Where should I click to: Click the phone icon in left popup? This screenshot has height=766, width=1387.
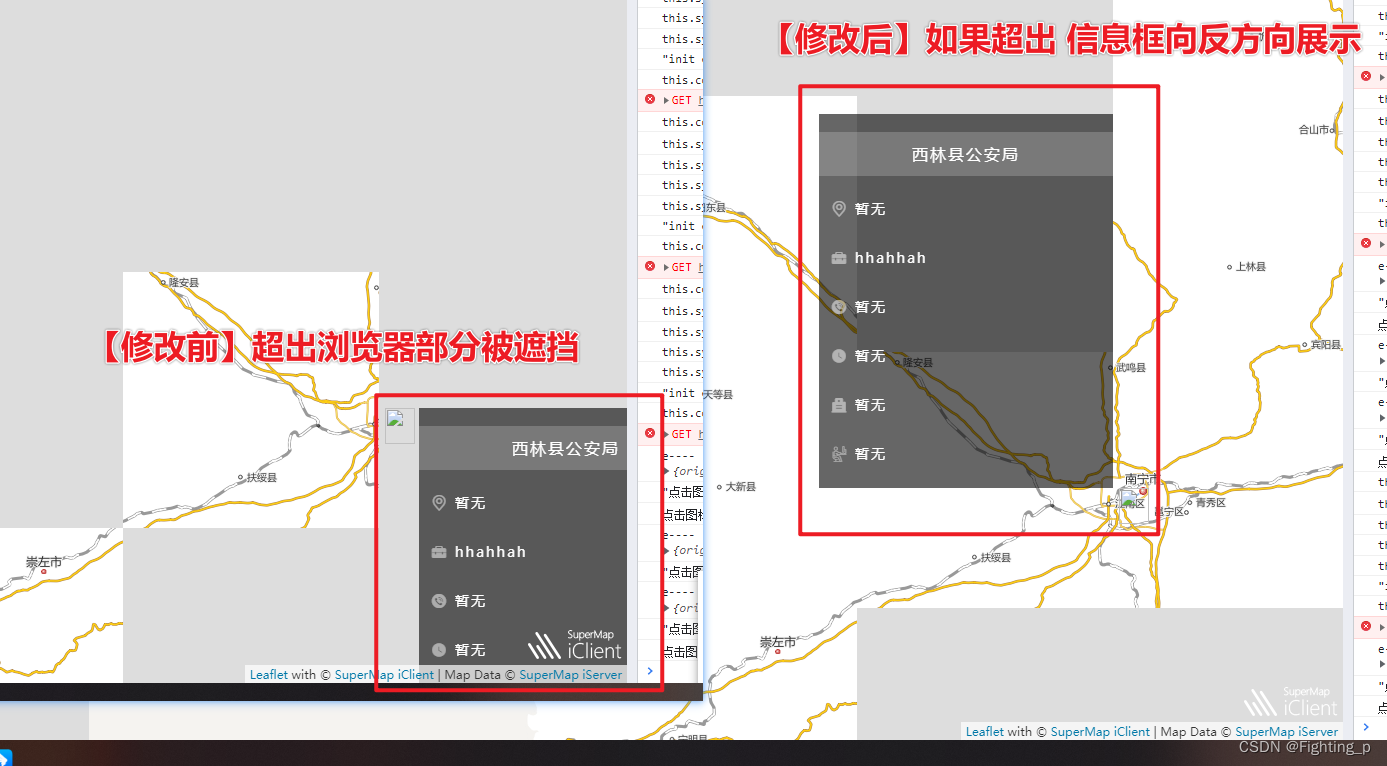coord(438,601)
